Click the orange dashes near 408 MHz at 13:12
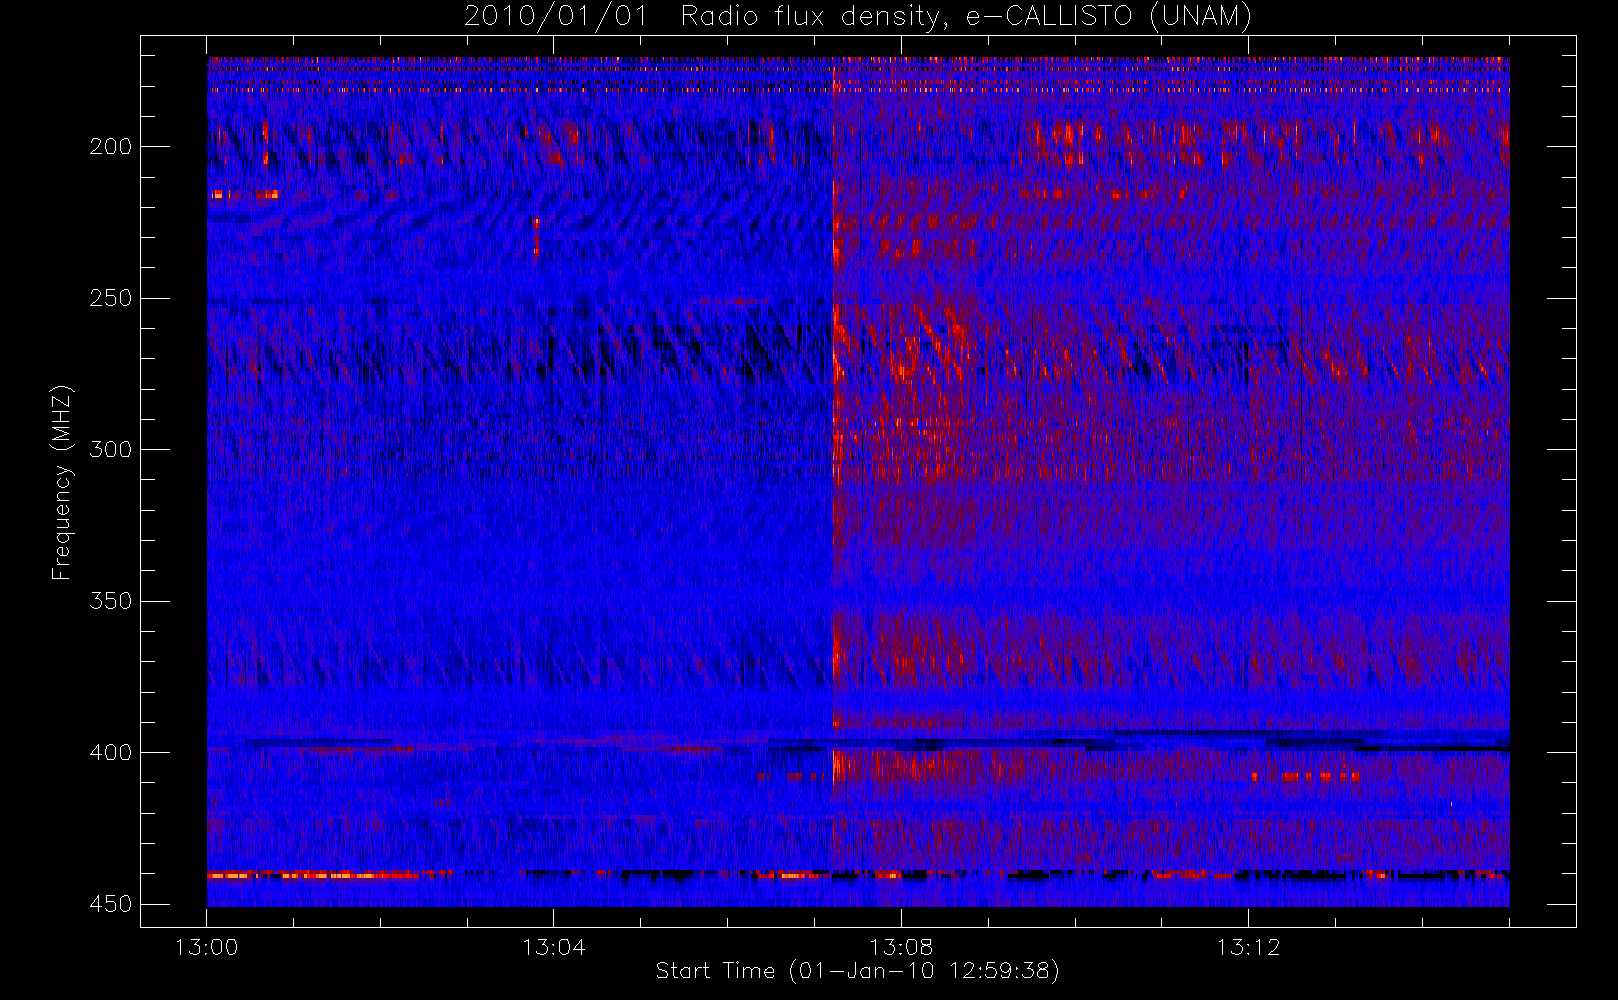 [x=1306, y=777]
